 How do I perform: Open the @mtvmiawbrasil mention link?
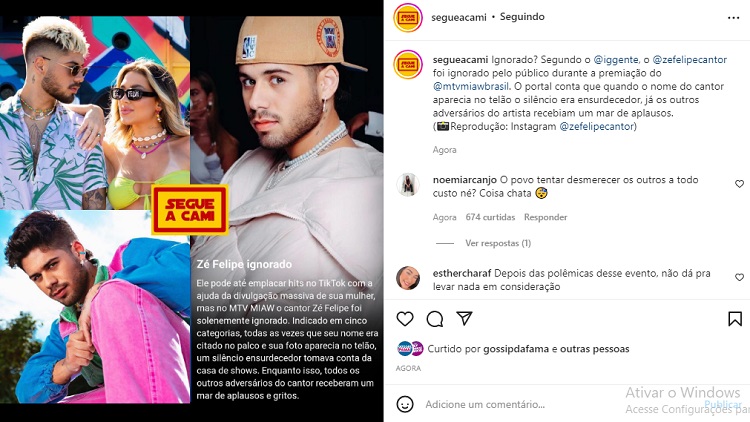(471, 87)
